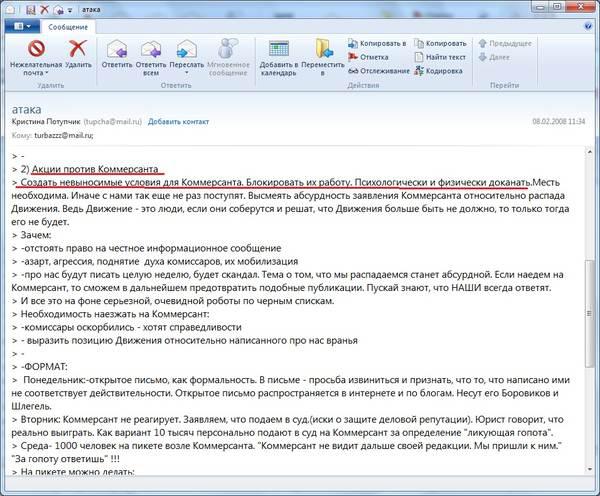The image size is (600, 496).
Task: Open the blue application menu button
Action: click(x=22, y=26)
